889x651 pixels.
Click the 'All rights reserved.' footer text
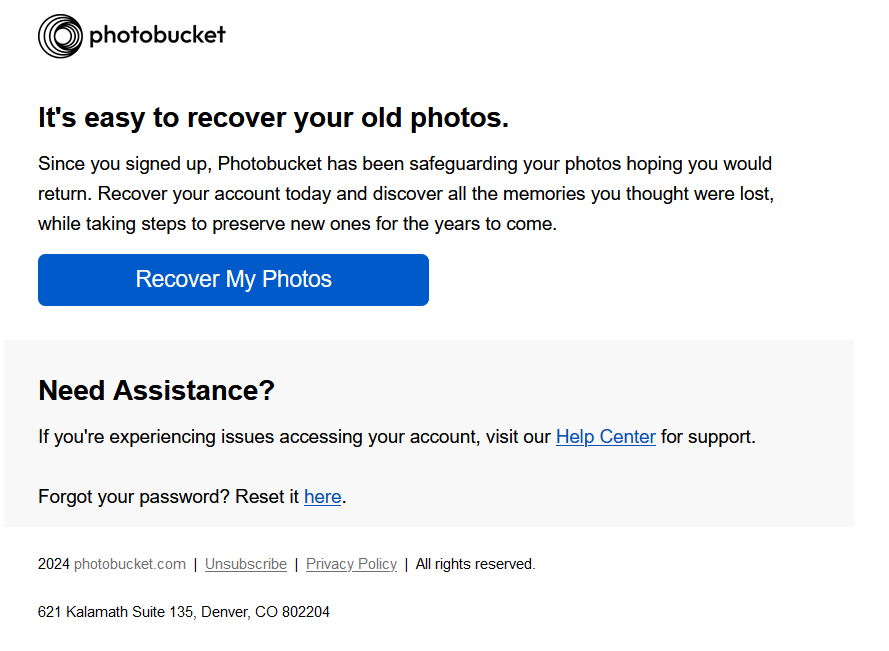(x=475, y=564)
